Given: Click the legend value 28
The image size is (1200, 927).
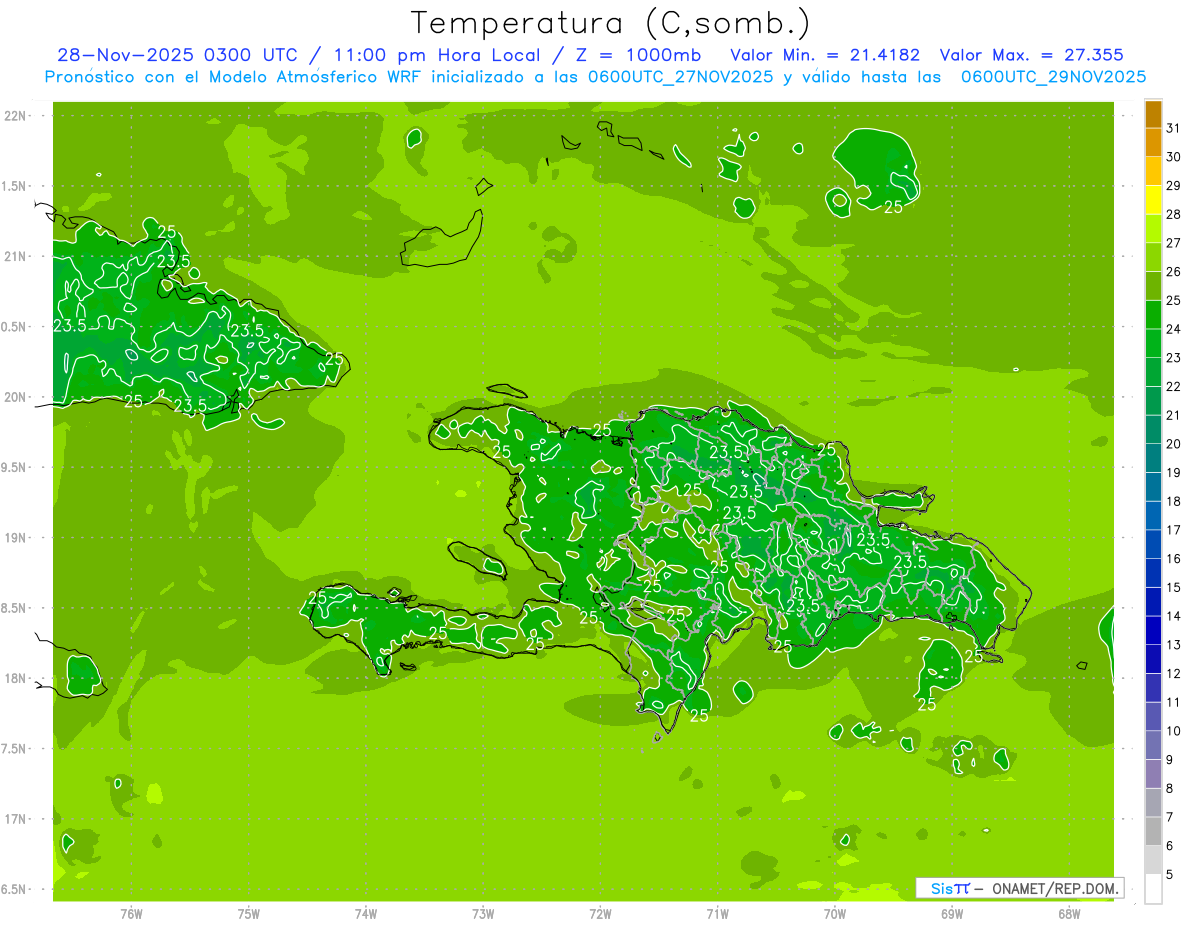Looking at the screenshot, I should click(x=1173, y=215).
